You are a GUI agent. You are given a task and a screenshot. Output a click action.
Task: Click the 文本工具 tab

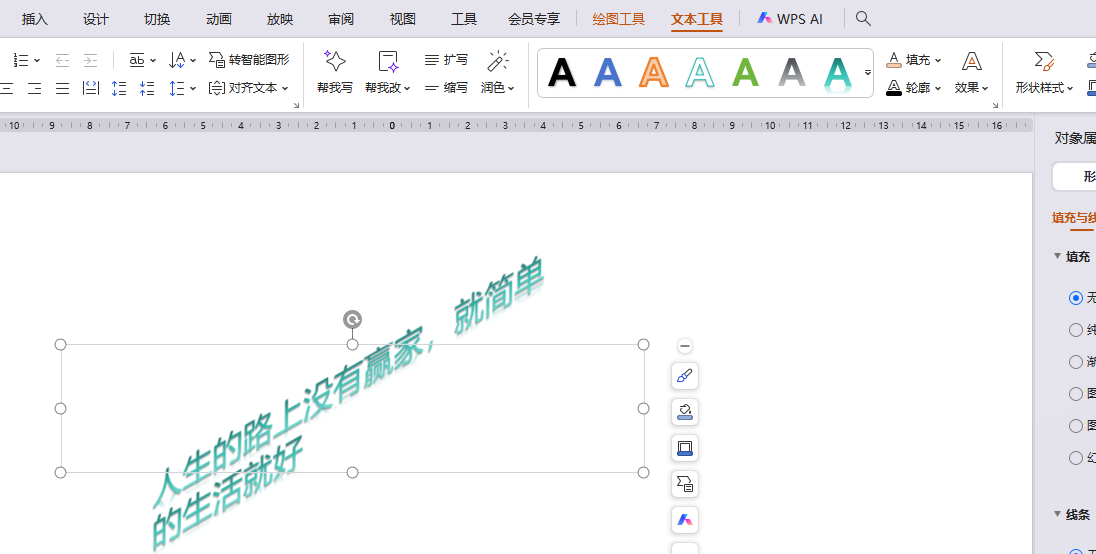click(x=697, y=19)
